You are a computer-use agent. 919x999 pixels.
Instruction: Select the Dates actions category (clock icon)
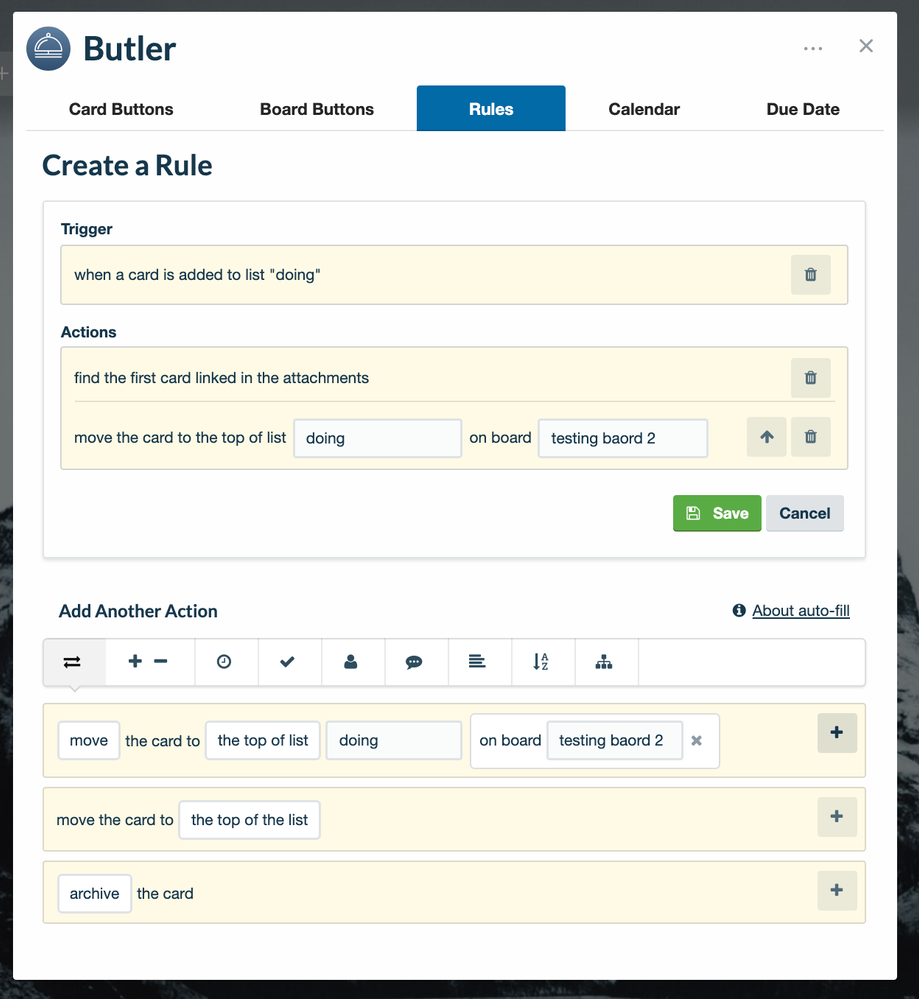point(226,662)
